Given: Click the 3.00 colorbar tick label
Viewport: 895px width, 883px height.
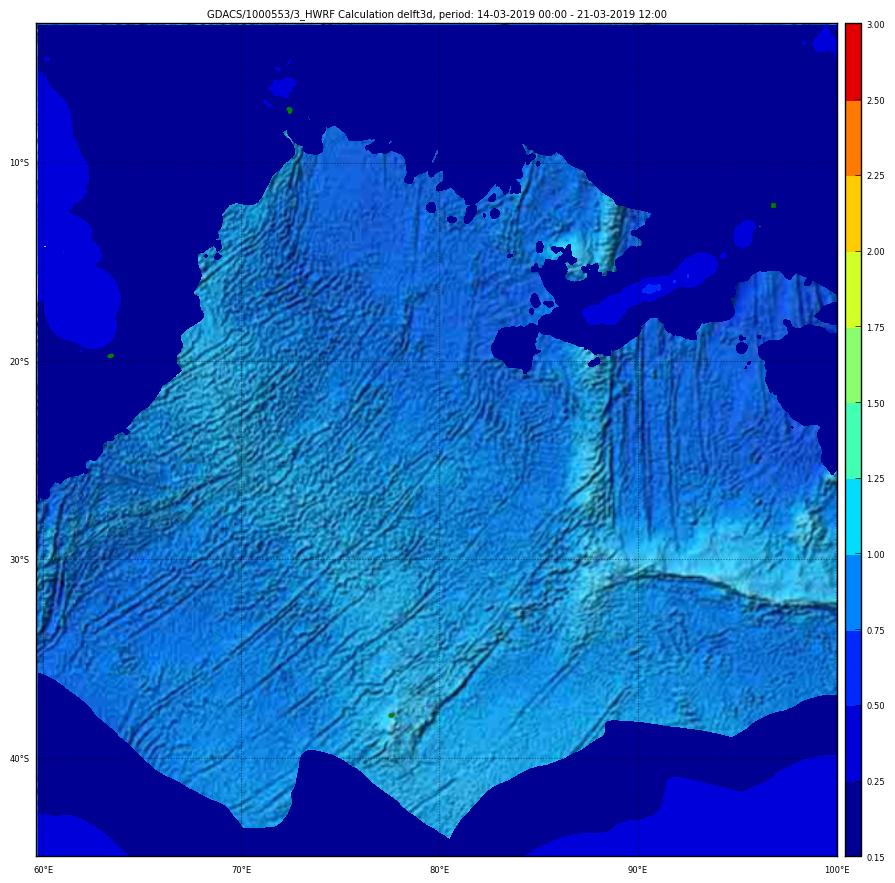Looking at the screenshot, I should coord(875,25).
